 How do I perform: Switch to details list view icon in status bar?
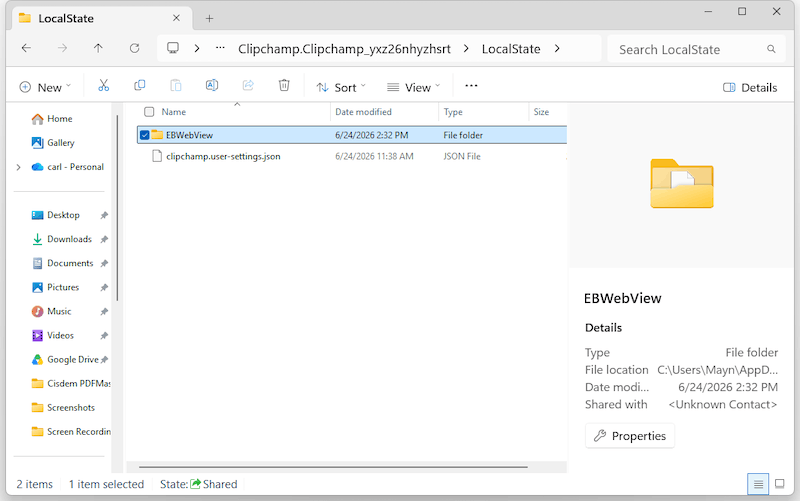pos(758,484)
